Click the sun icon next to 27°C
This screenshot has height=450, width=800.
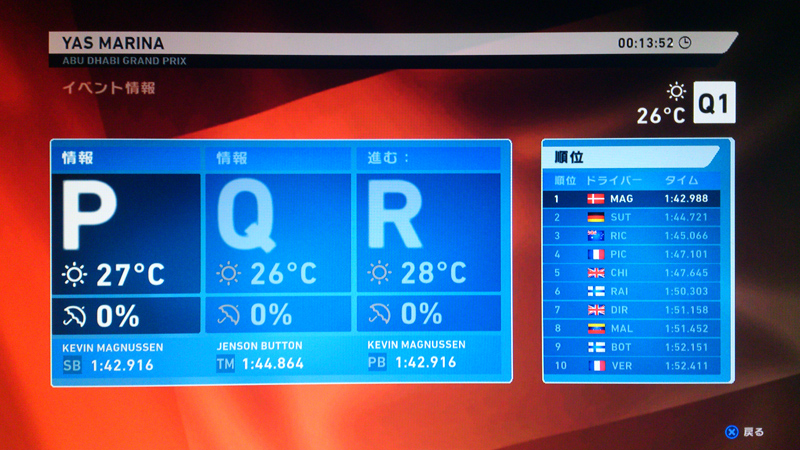(74, 275)
